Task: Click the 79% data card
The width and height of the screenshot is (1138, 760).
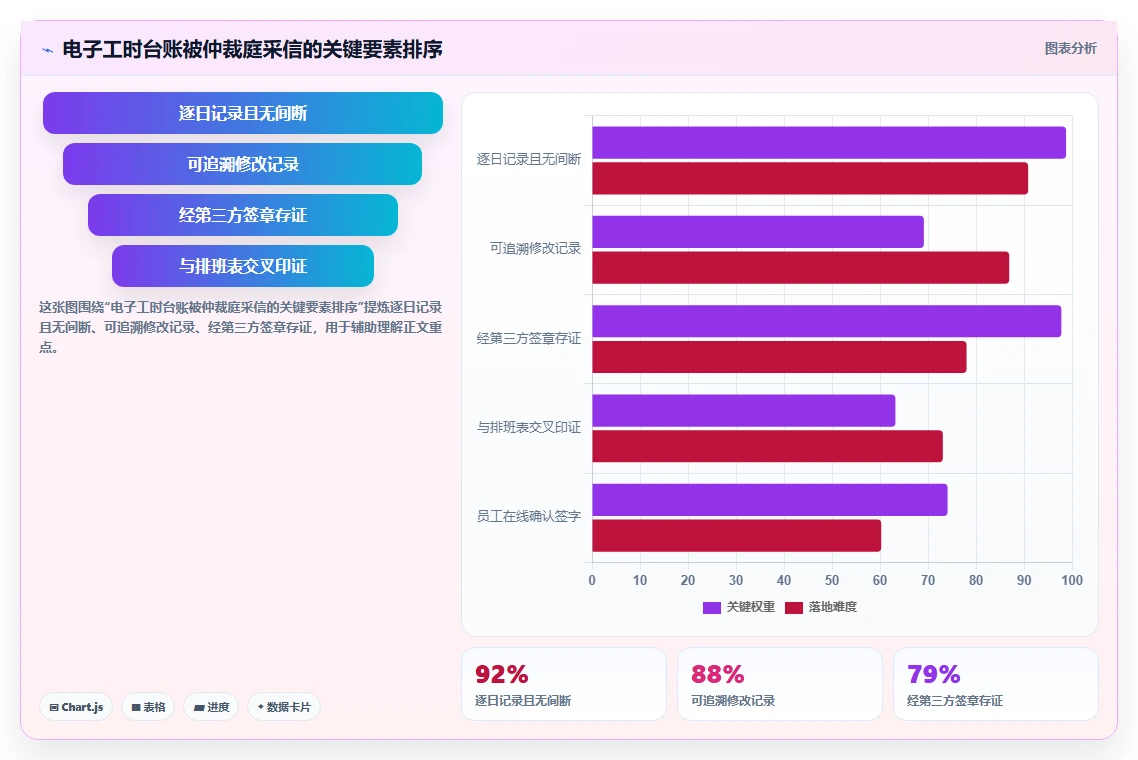Action: pyautogui.click(x=996, y=684)
